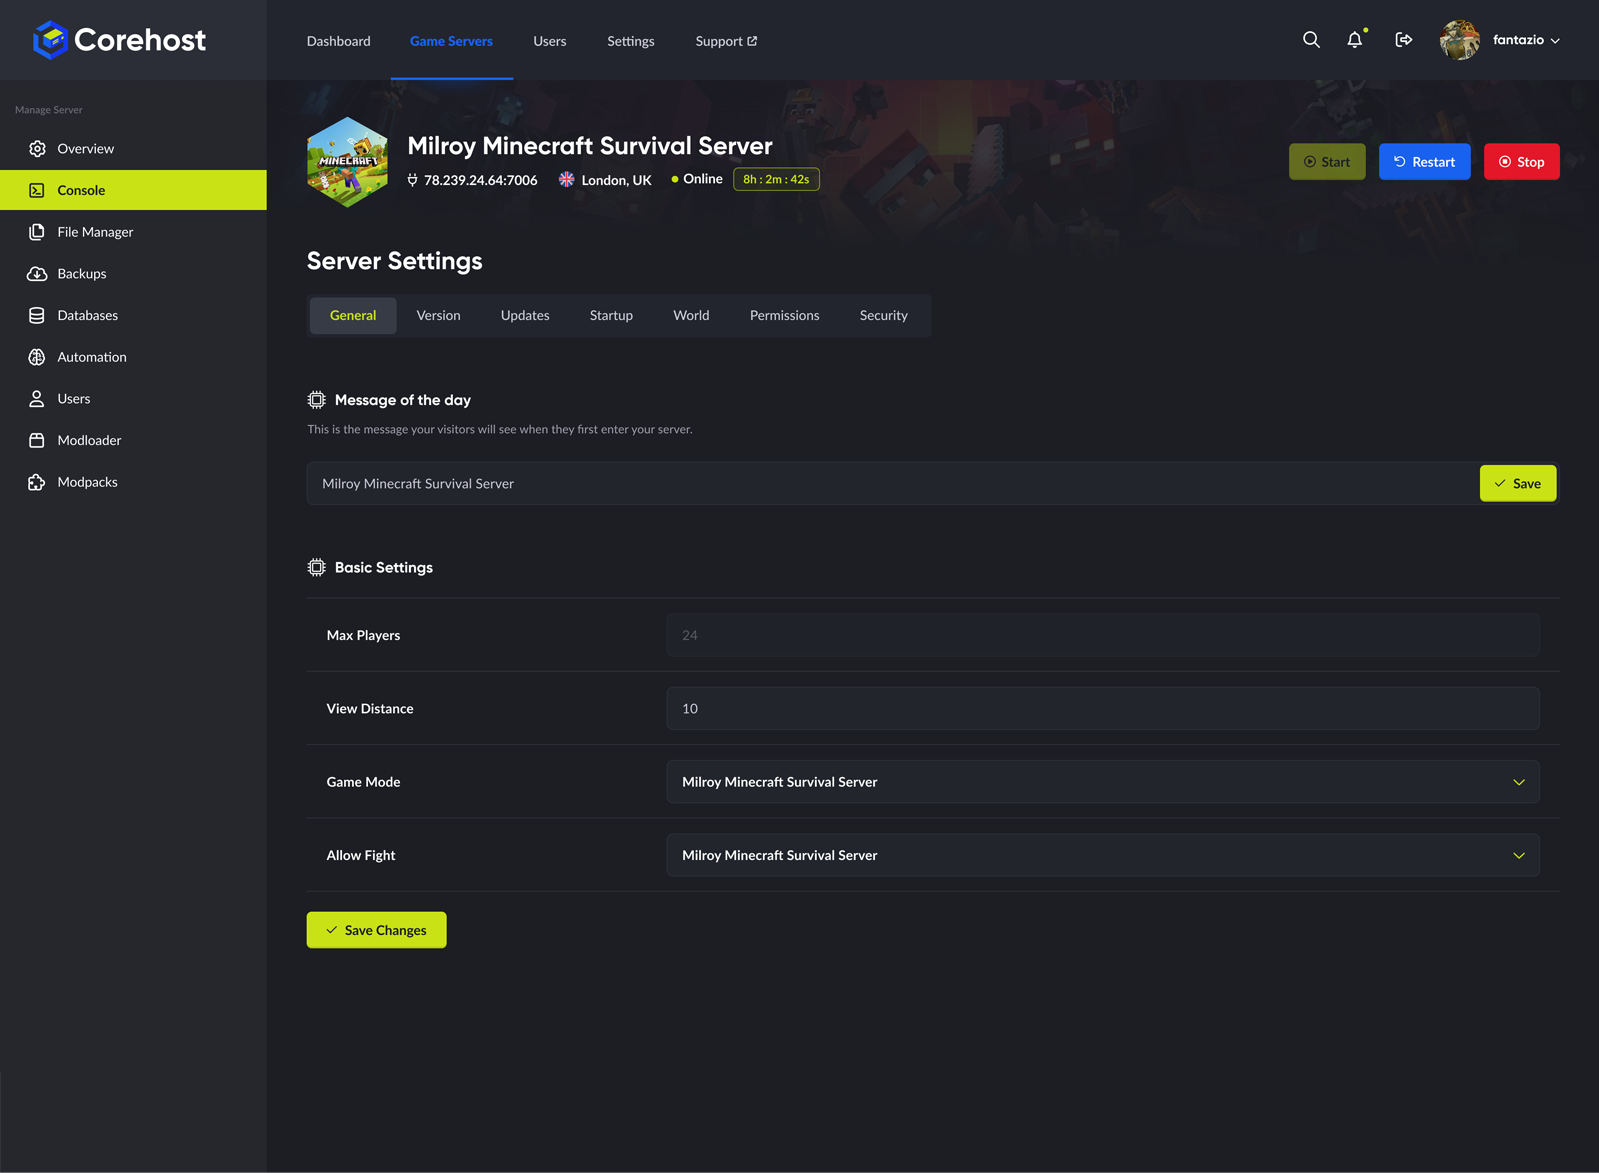Switch to the World tab
Viewport: 1599px width, 1173px height.
tap(691, 315)
